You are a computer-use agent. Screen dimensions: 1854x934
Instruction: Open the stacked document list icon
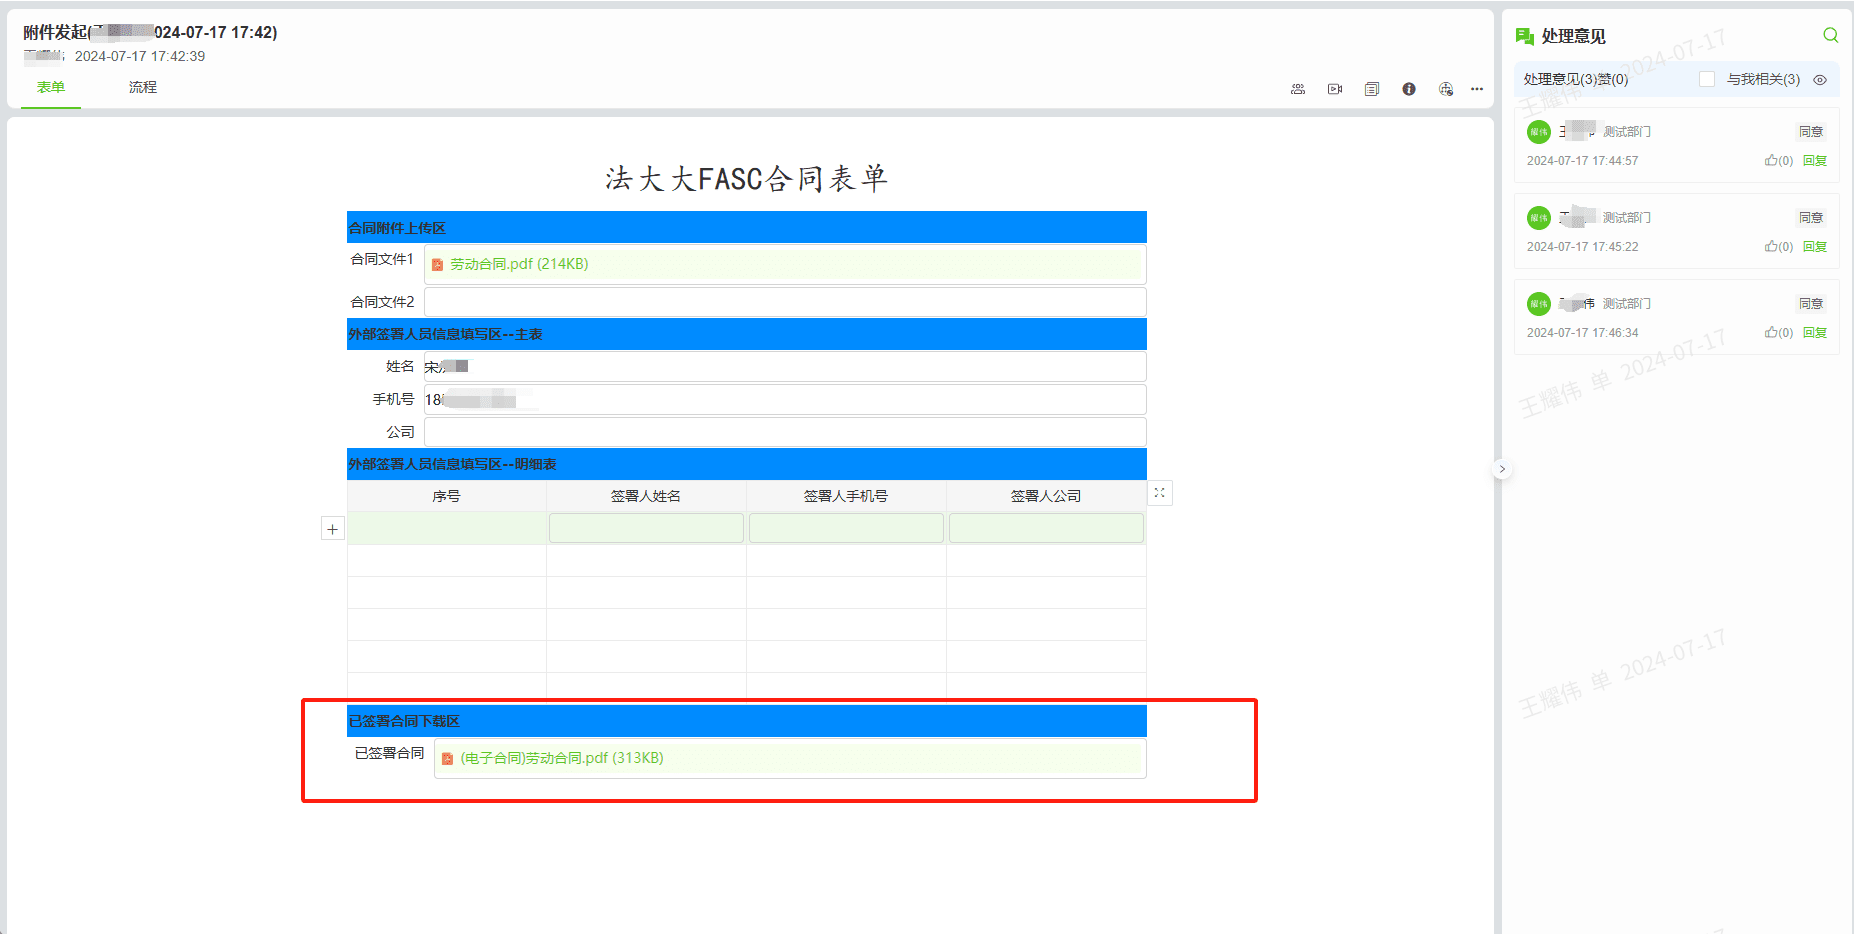(x=1372, y=89)
